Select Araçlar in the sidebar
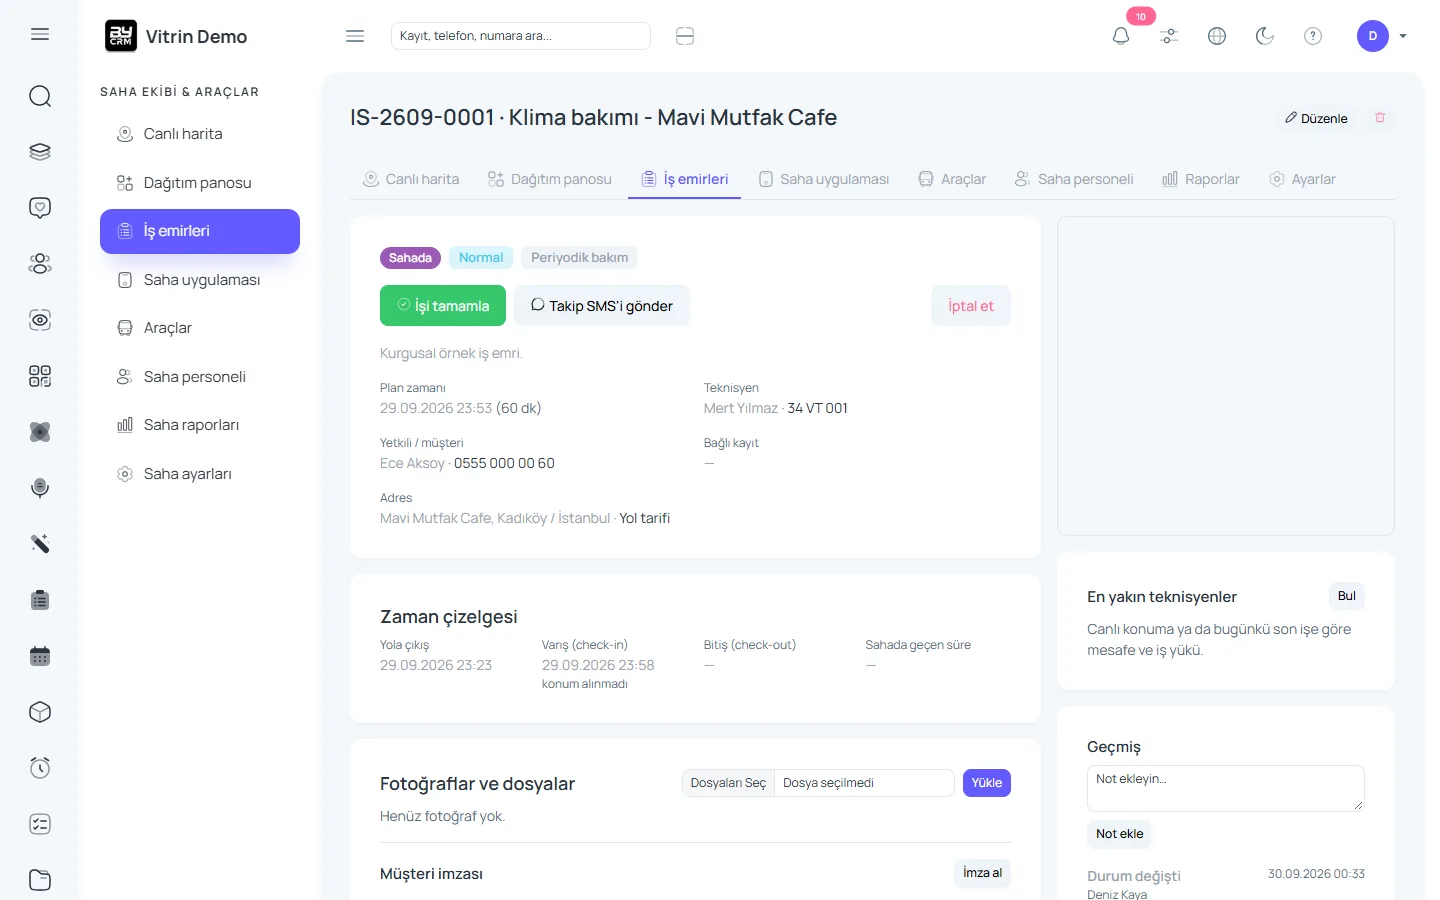 (200, 328)
